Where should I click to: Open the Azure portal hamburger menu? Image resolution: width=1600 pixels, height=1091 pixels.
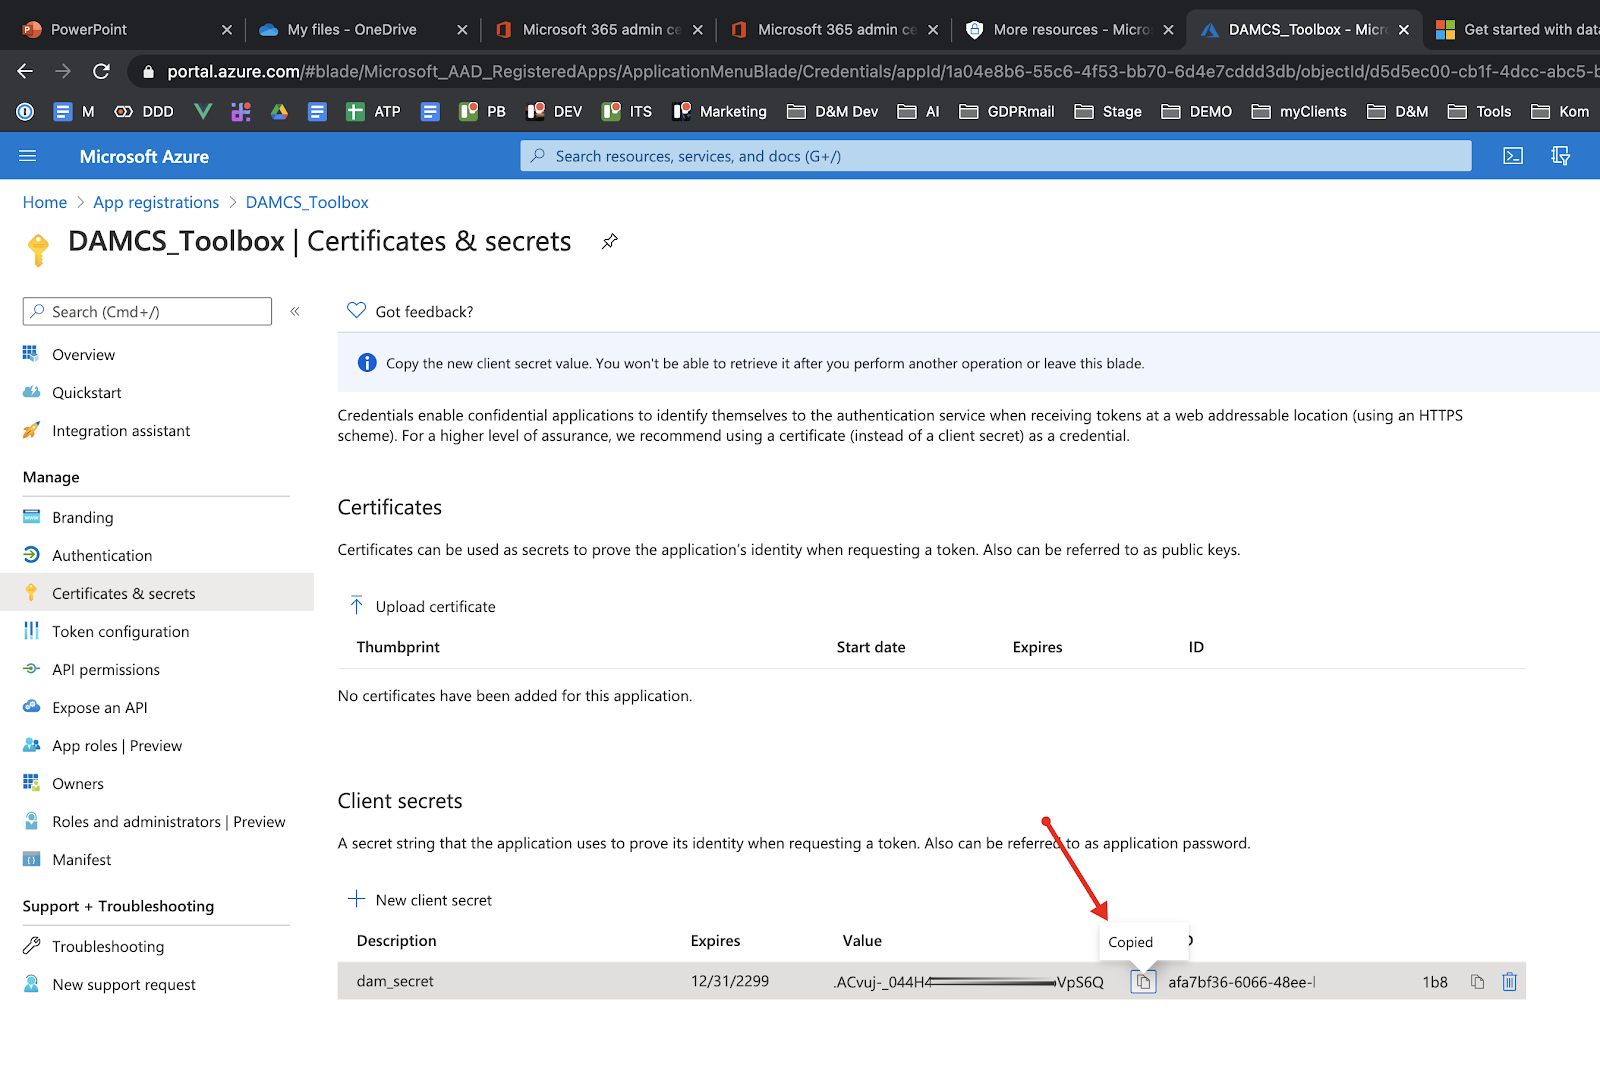click(x=28, y=156)
